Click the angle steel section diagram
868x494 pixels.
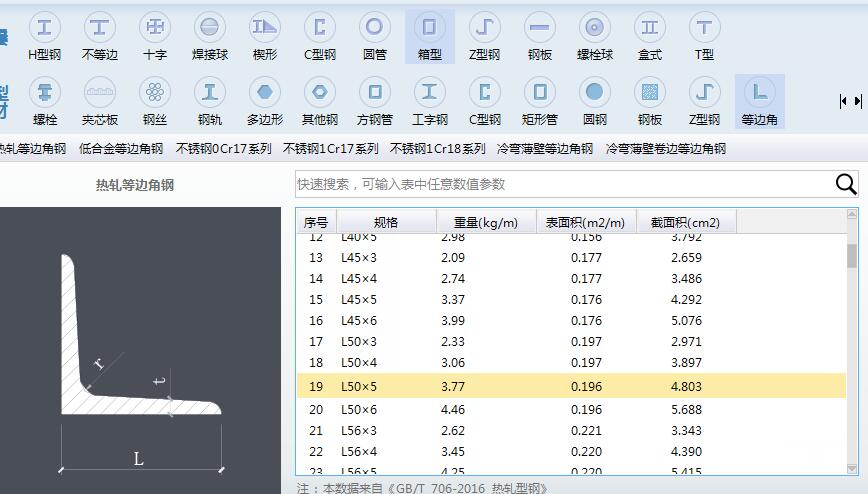[141, 351]
